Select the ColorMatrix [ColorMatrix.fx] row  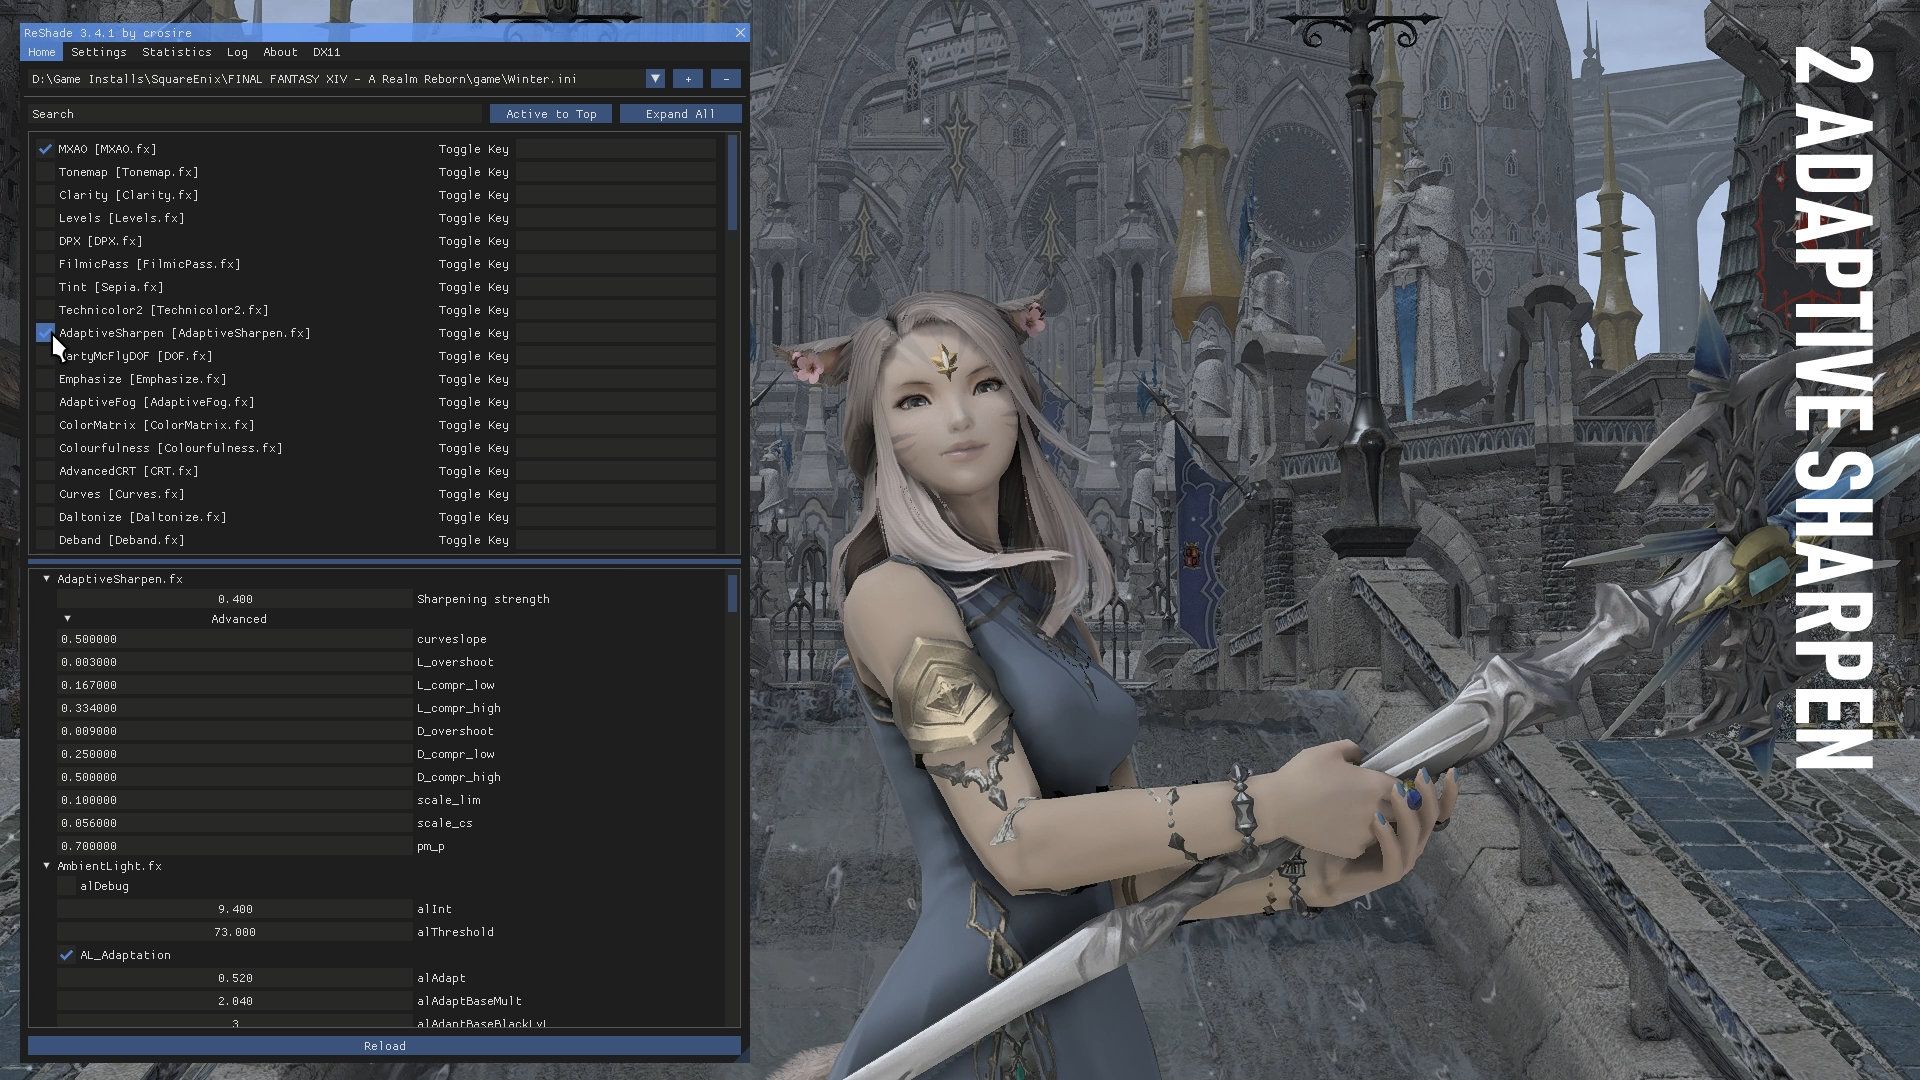tap(156, 425)
